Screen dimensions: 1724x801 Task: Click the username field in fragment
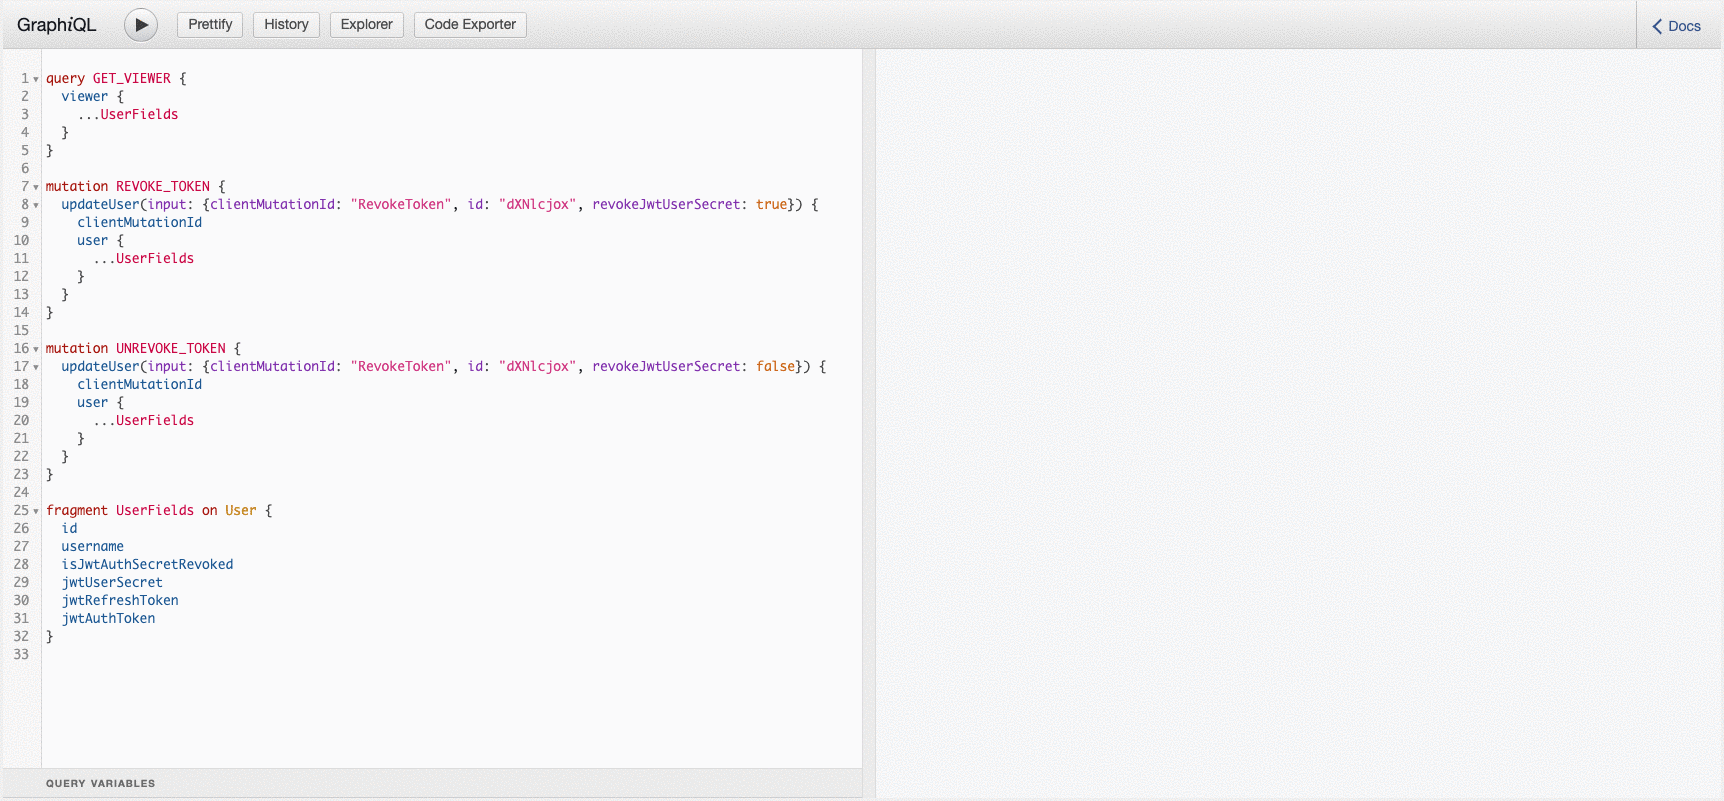click(x=93, y=546)
